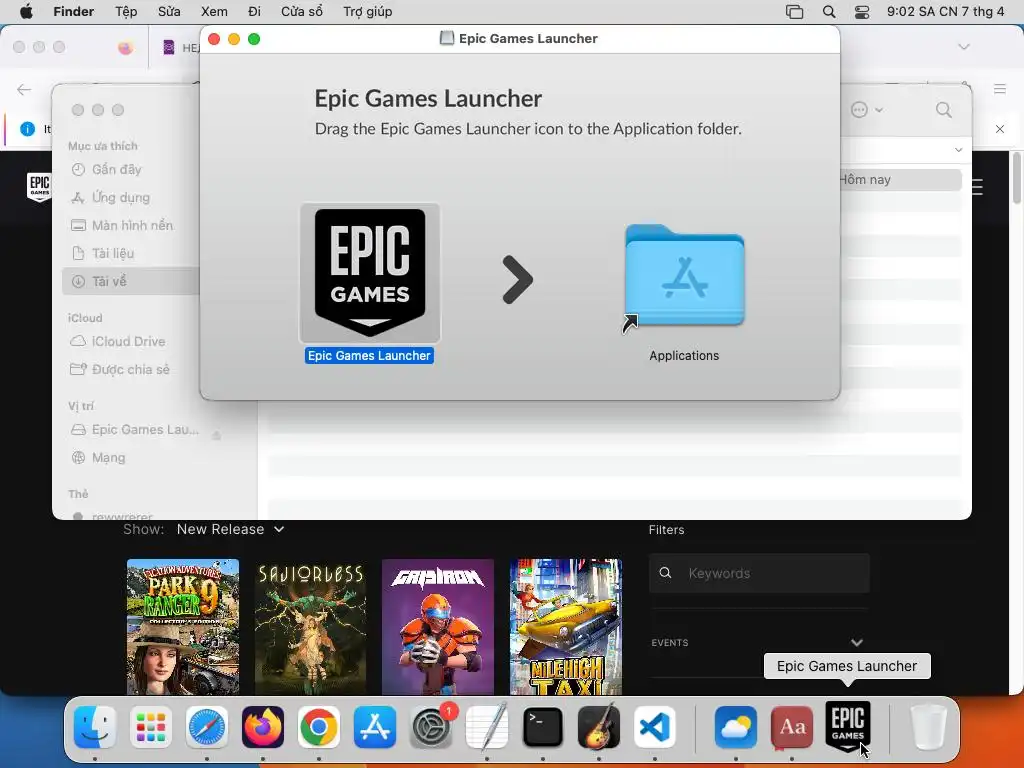The image size is (1024, 768).
Task: Open App Store from the Dock
Action: coord(375,727)
